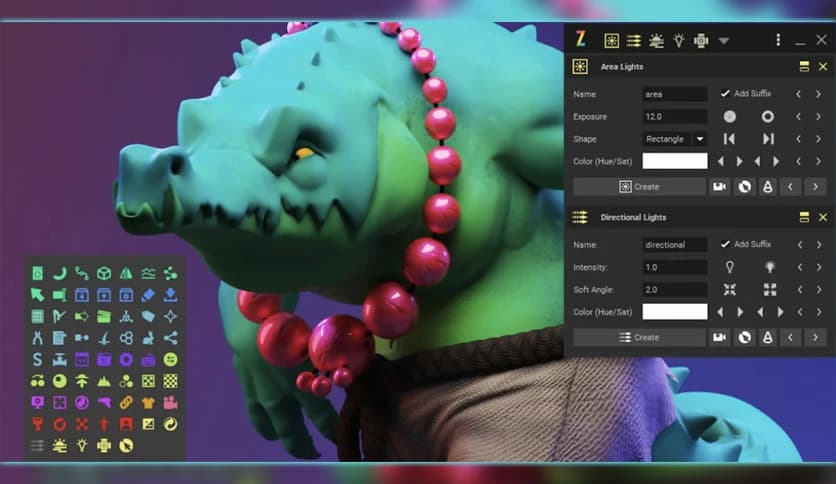Click right chevron on the Exposure row
The width and height of the screenshot is (836, 484).
818,117
